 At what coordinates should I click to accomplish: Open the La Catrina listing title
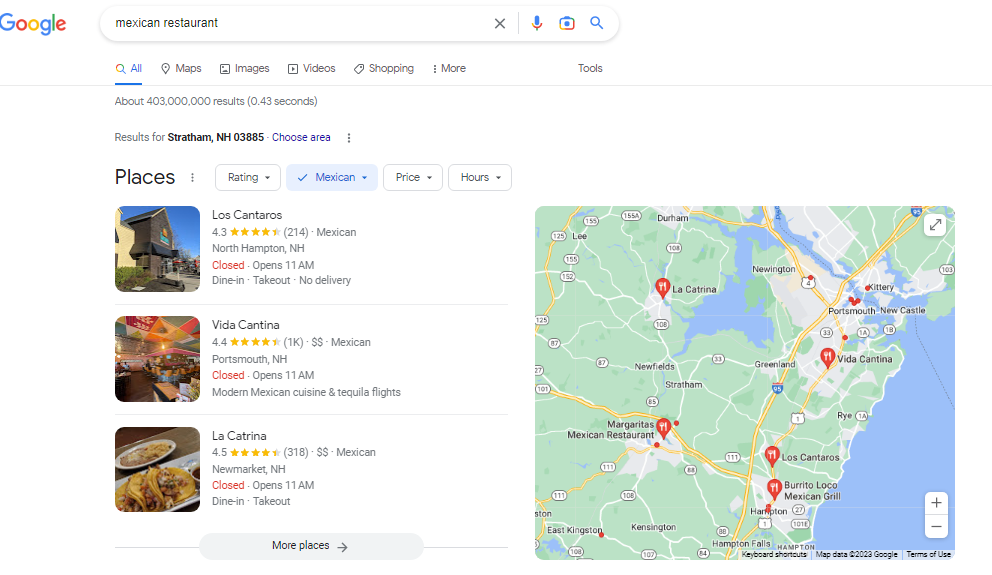[239, 436]
